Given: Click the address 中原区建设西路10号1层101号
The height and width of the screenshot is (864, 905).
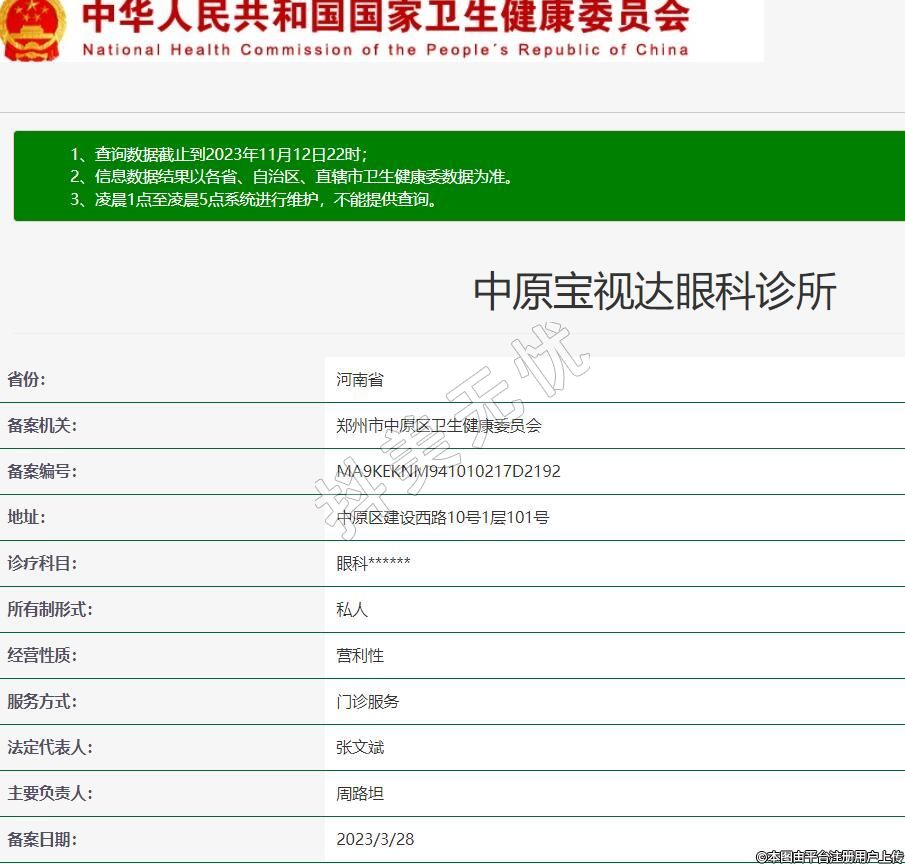Looking at the screenshot, I should [442, 518].
